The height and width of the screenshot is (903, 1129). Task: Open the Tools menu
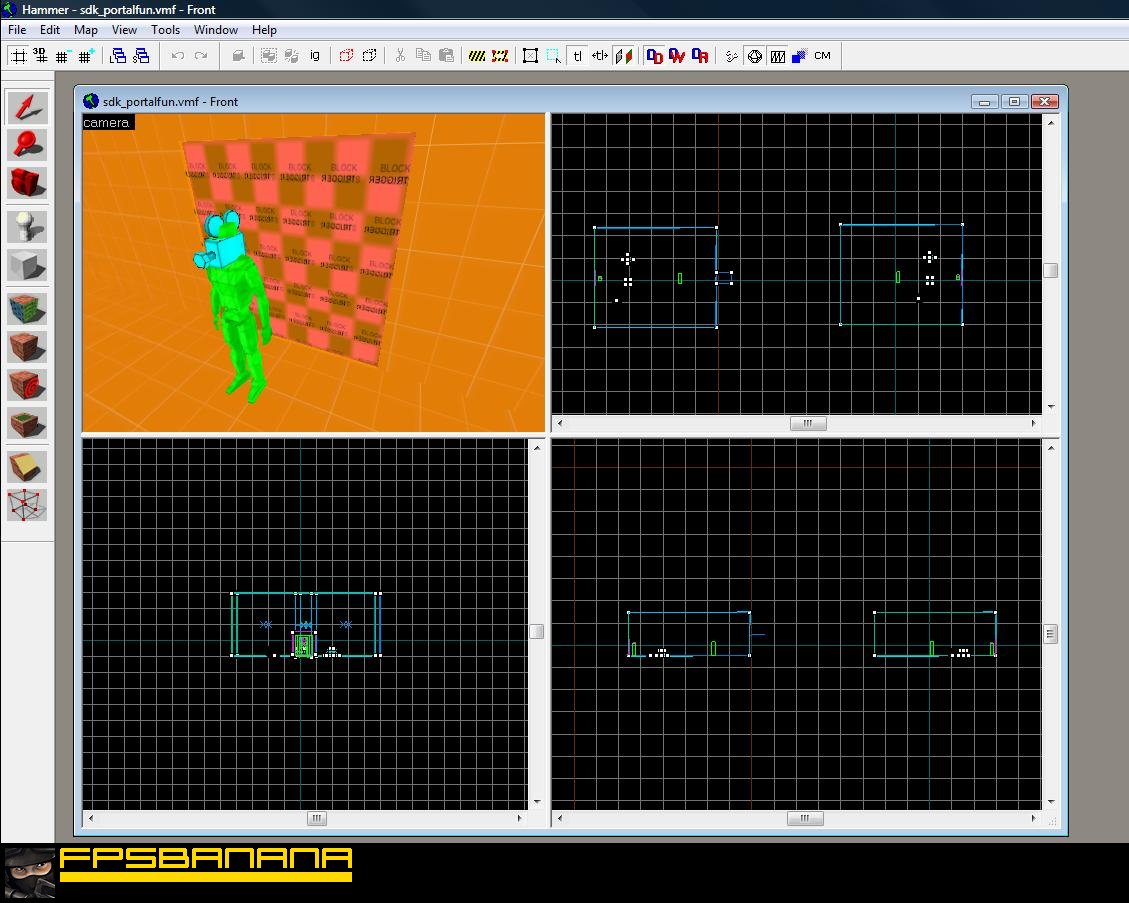[165, 30]
